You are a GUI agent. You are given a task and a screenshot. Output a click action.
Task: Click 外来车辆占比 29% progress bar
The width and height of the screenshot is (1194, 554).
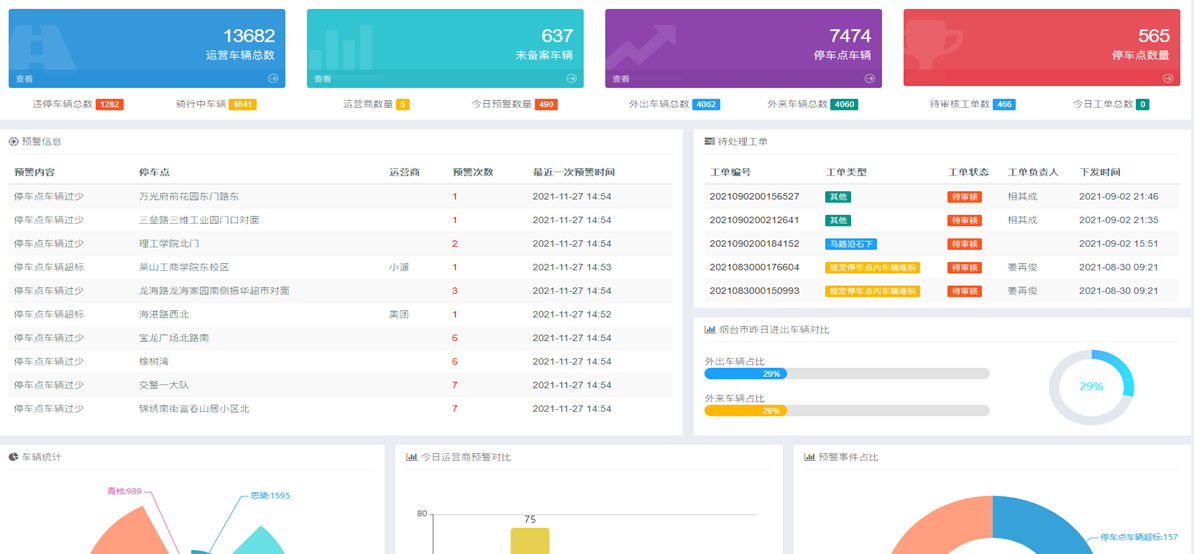pyautogui.click(x=847, y=411)
